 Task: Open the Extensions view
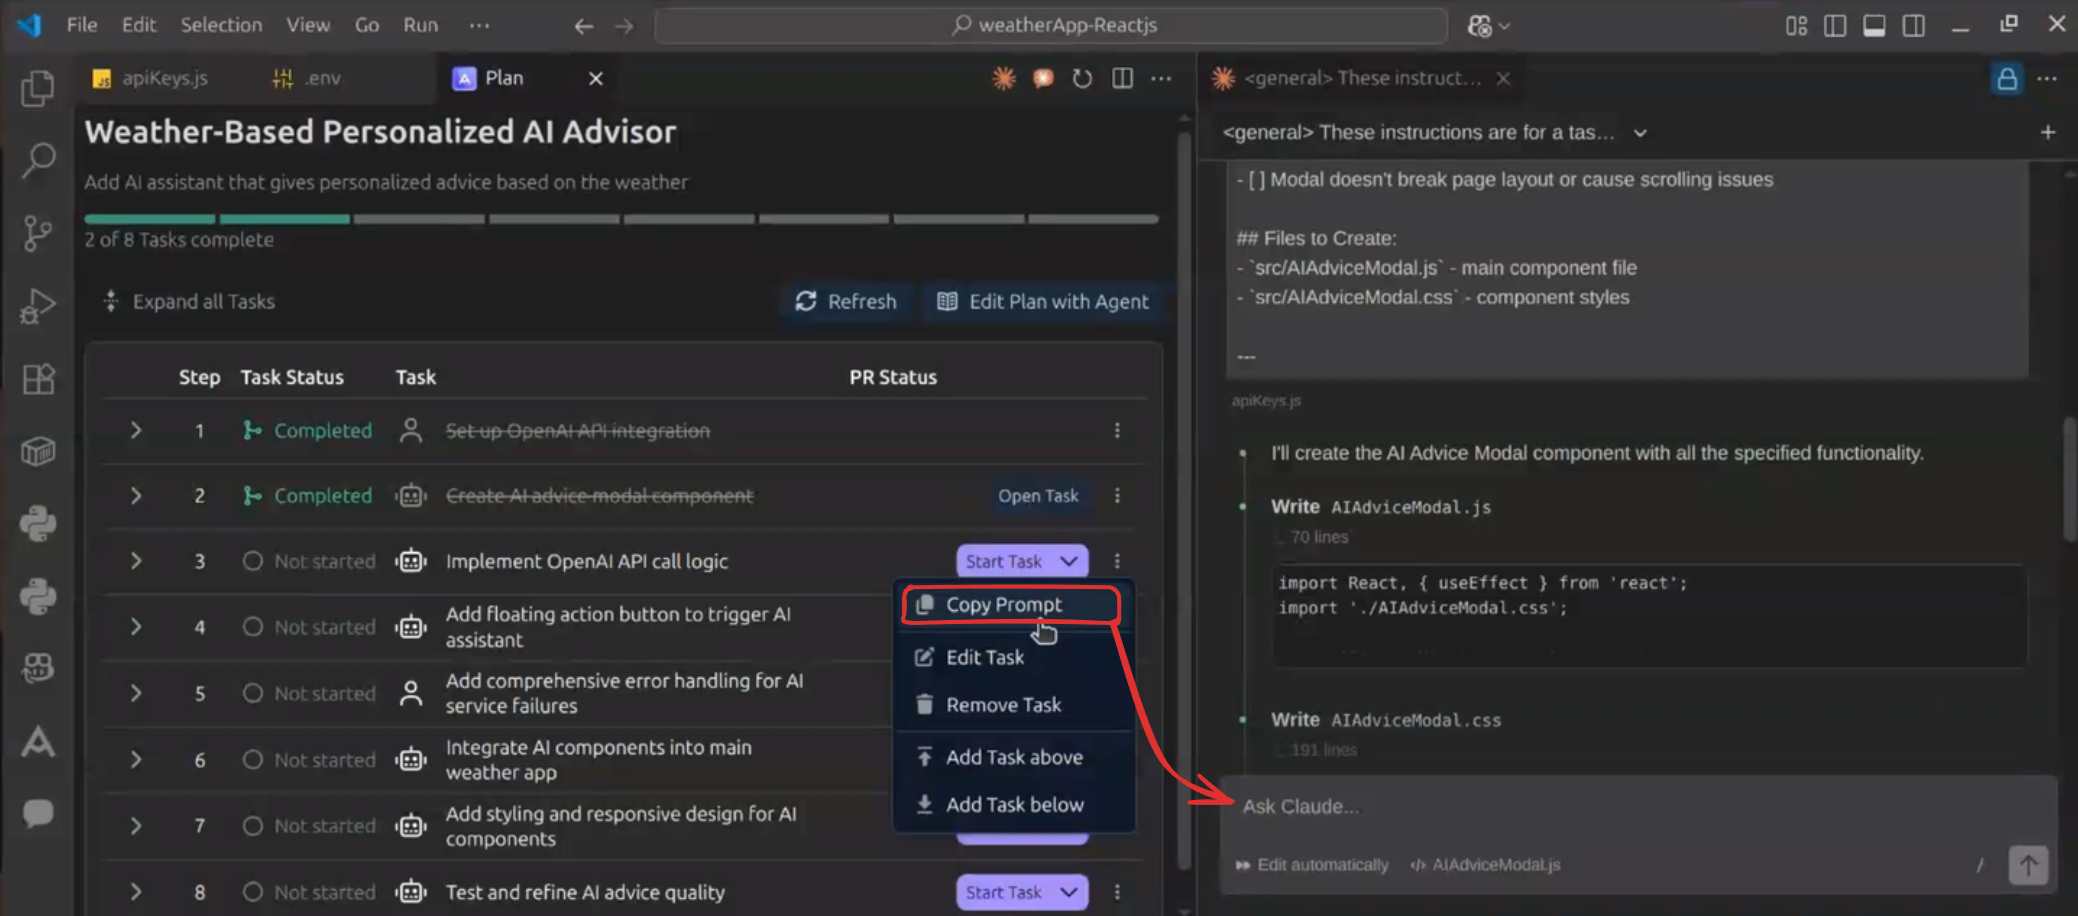coord(37,379)
